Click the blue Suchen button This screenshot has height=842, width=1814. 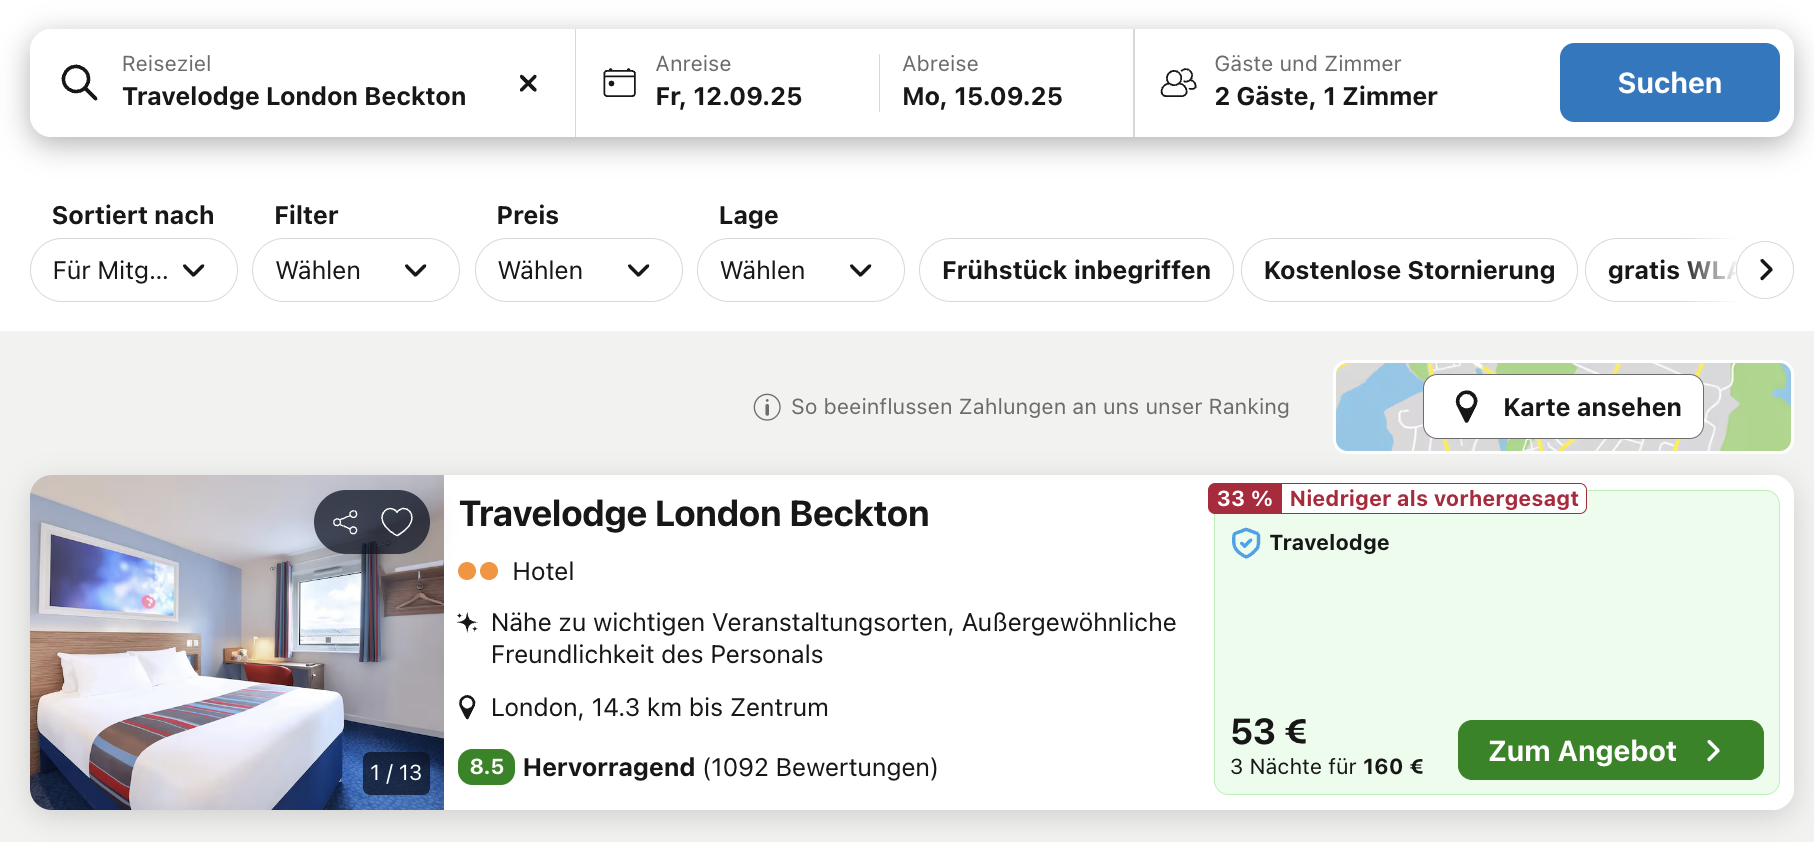coord(1669,83)
